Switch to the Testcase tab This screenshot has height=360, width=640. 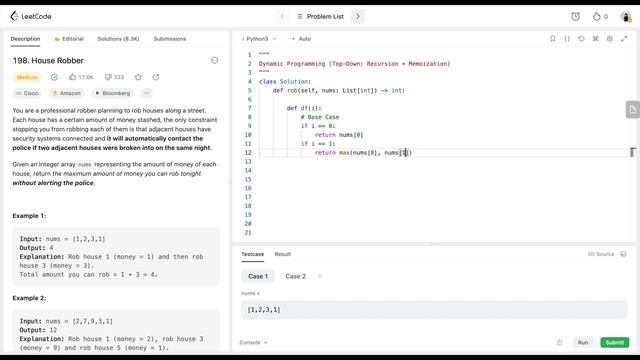coord(253,254)
